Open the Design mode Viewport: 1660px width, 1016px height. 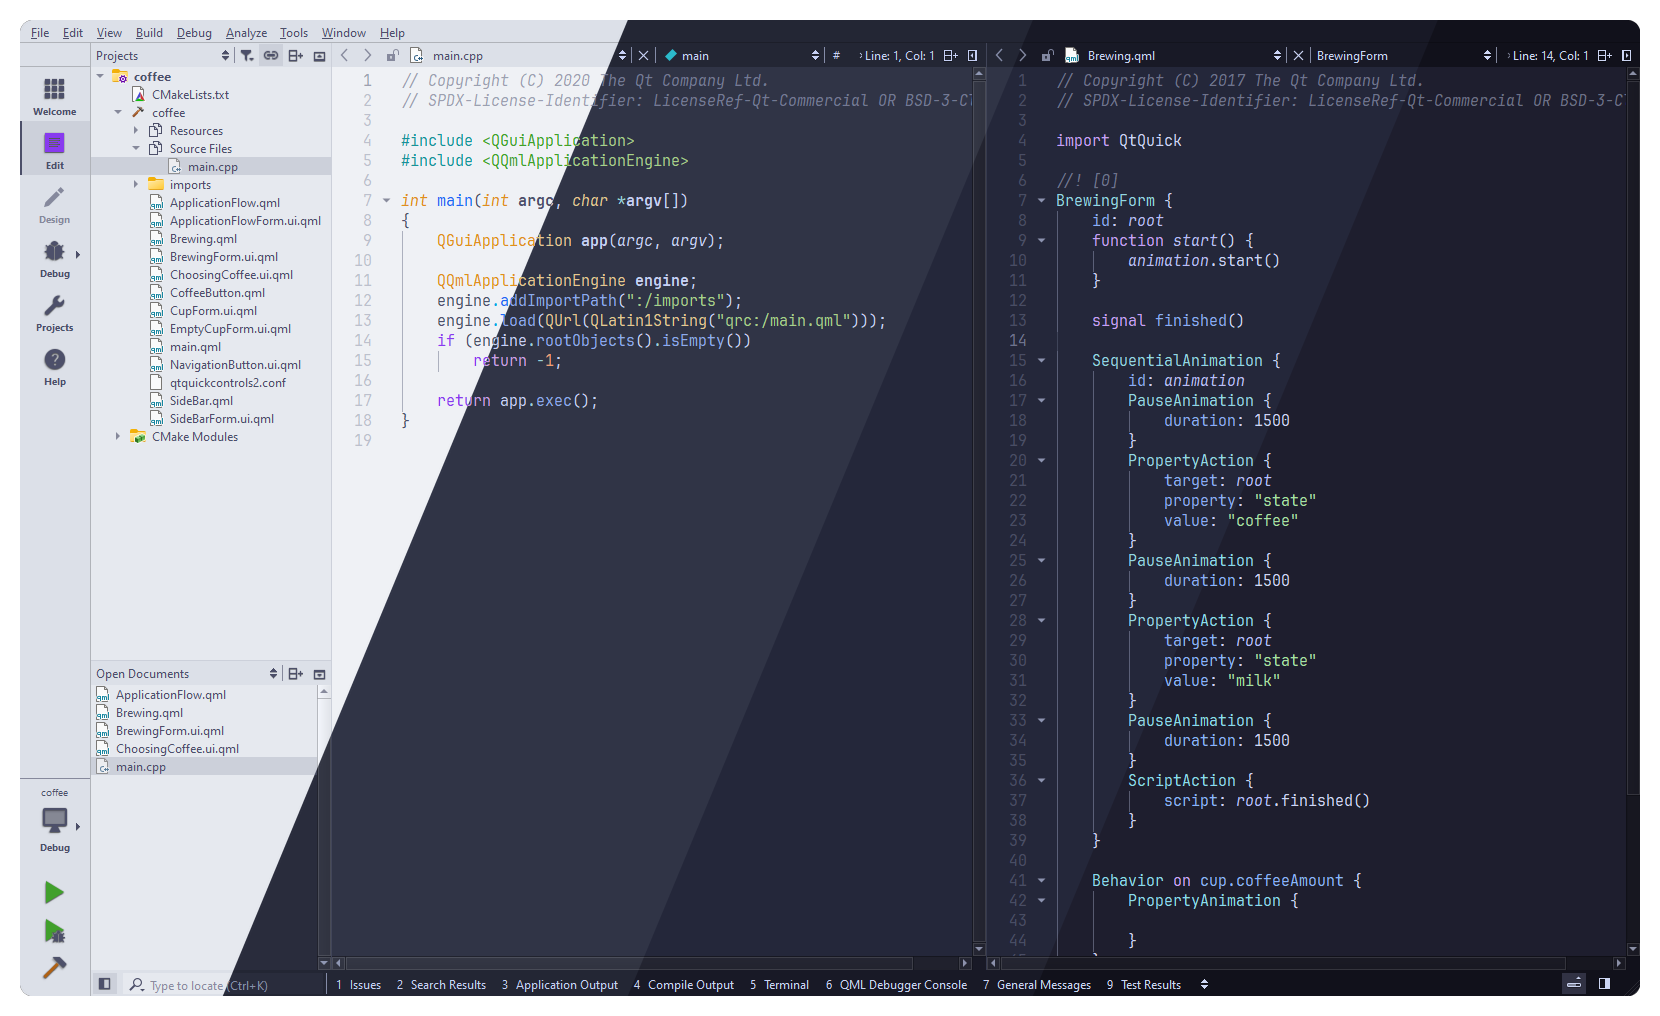click(54, 204)
